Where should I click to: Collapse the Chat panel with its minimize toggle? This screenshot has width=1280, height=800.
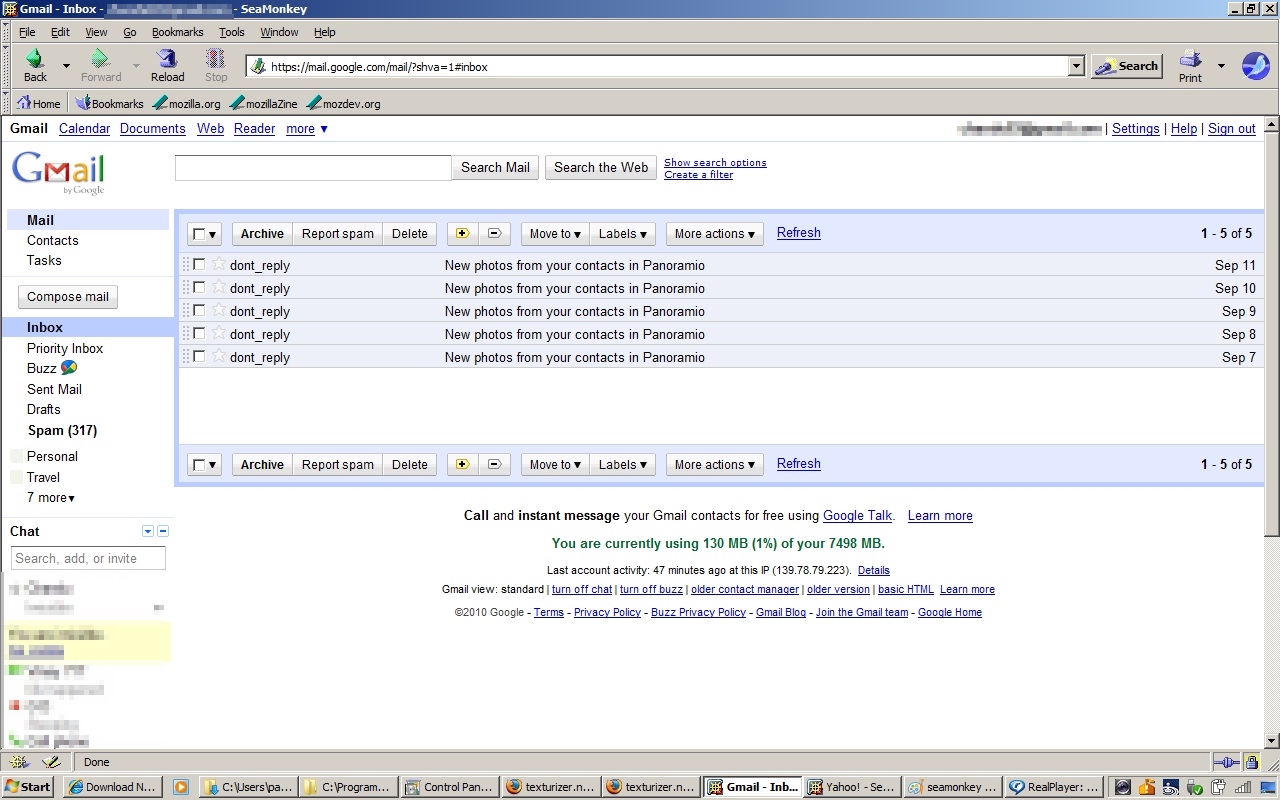pyautogui.click(x=162, y=531)
